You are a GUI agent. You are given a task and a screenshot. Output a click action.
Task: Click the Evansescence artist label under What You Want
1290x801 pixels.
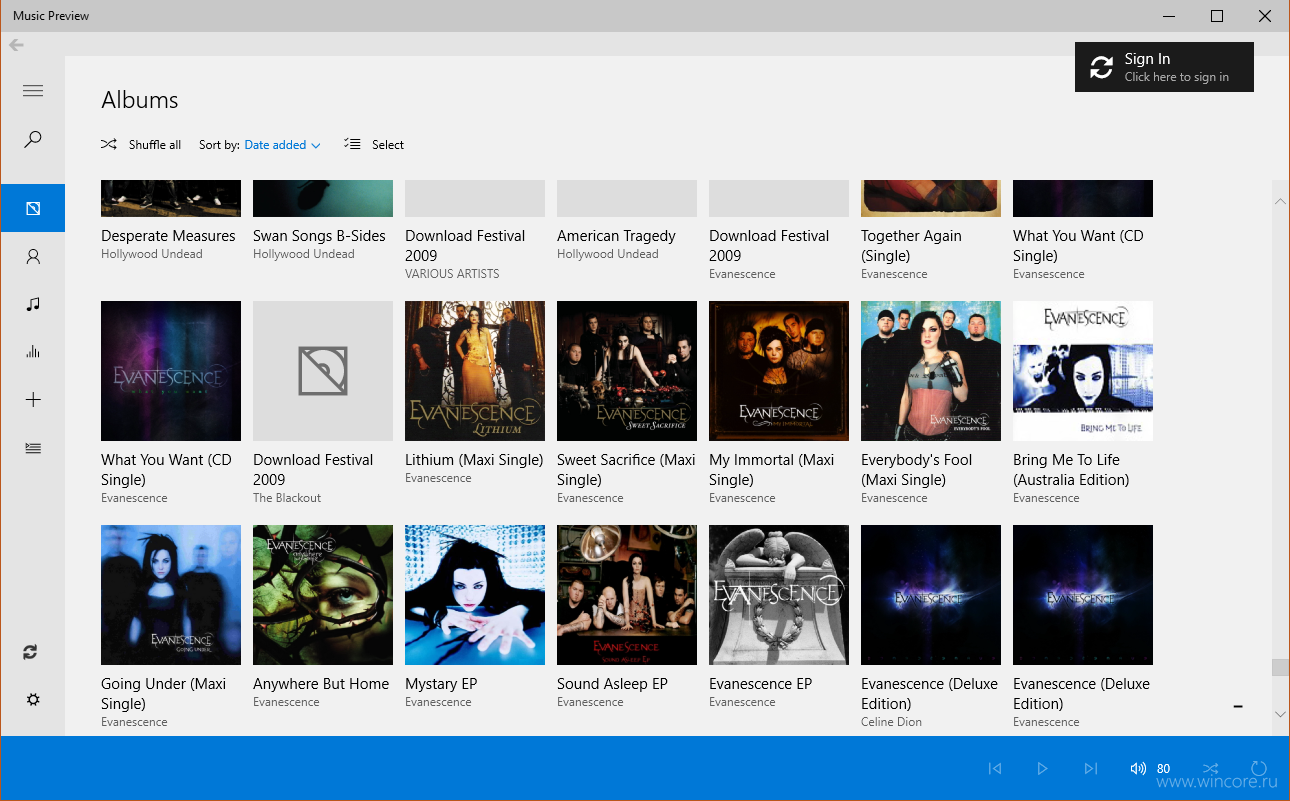click(x=1049, y=274)
